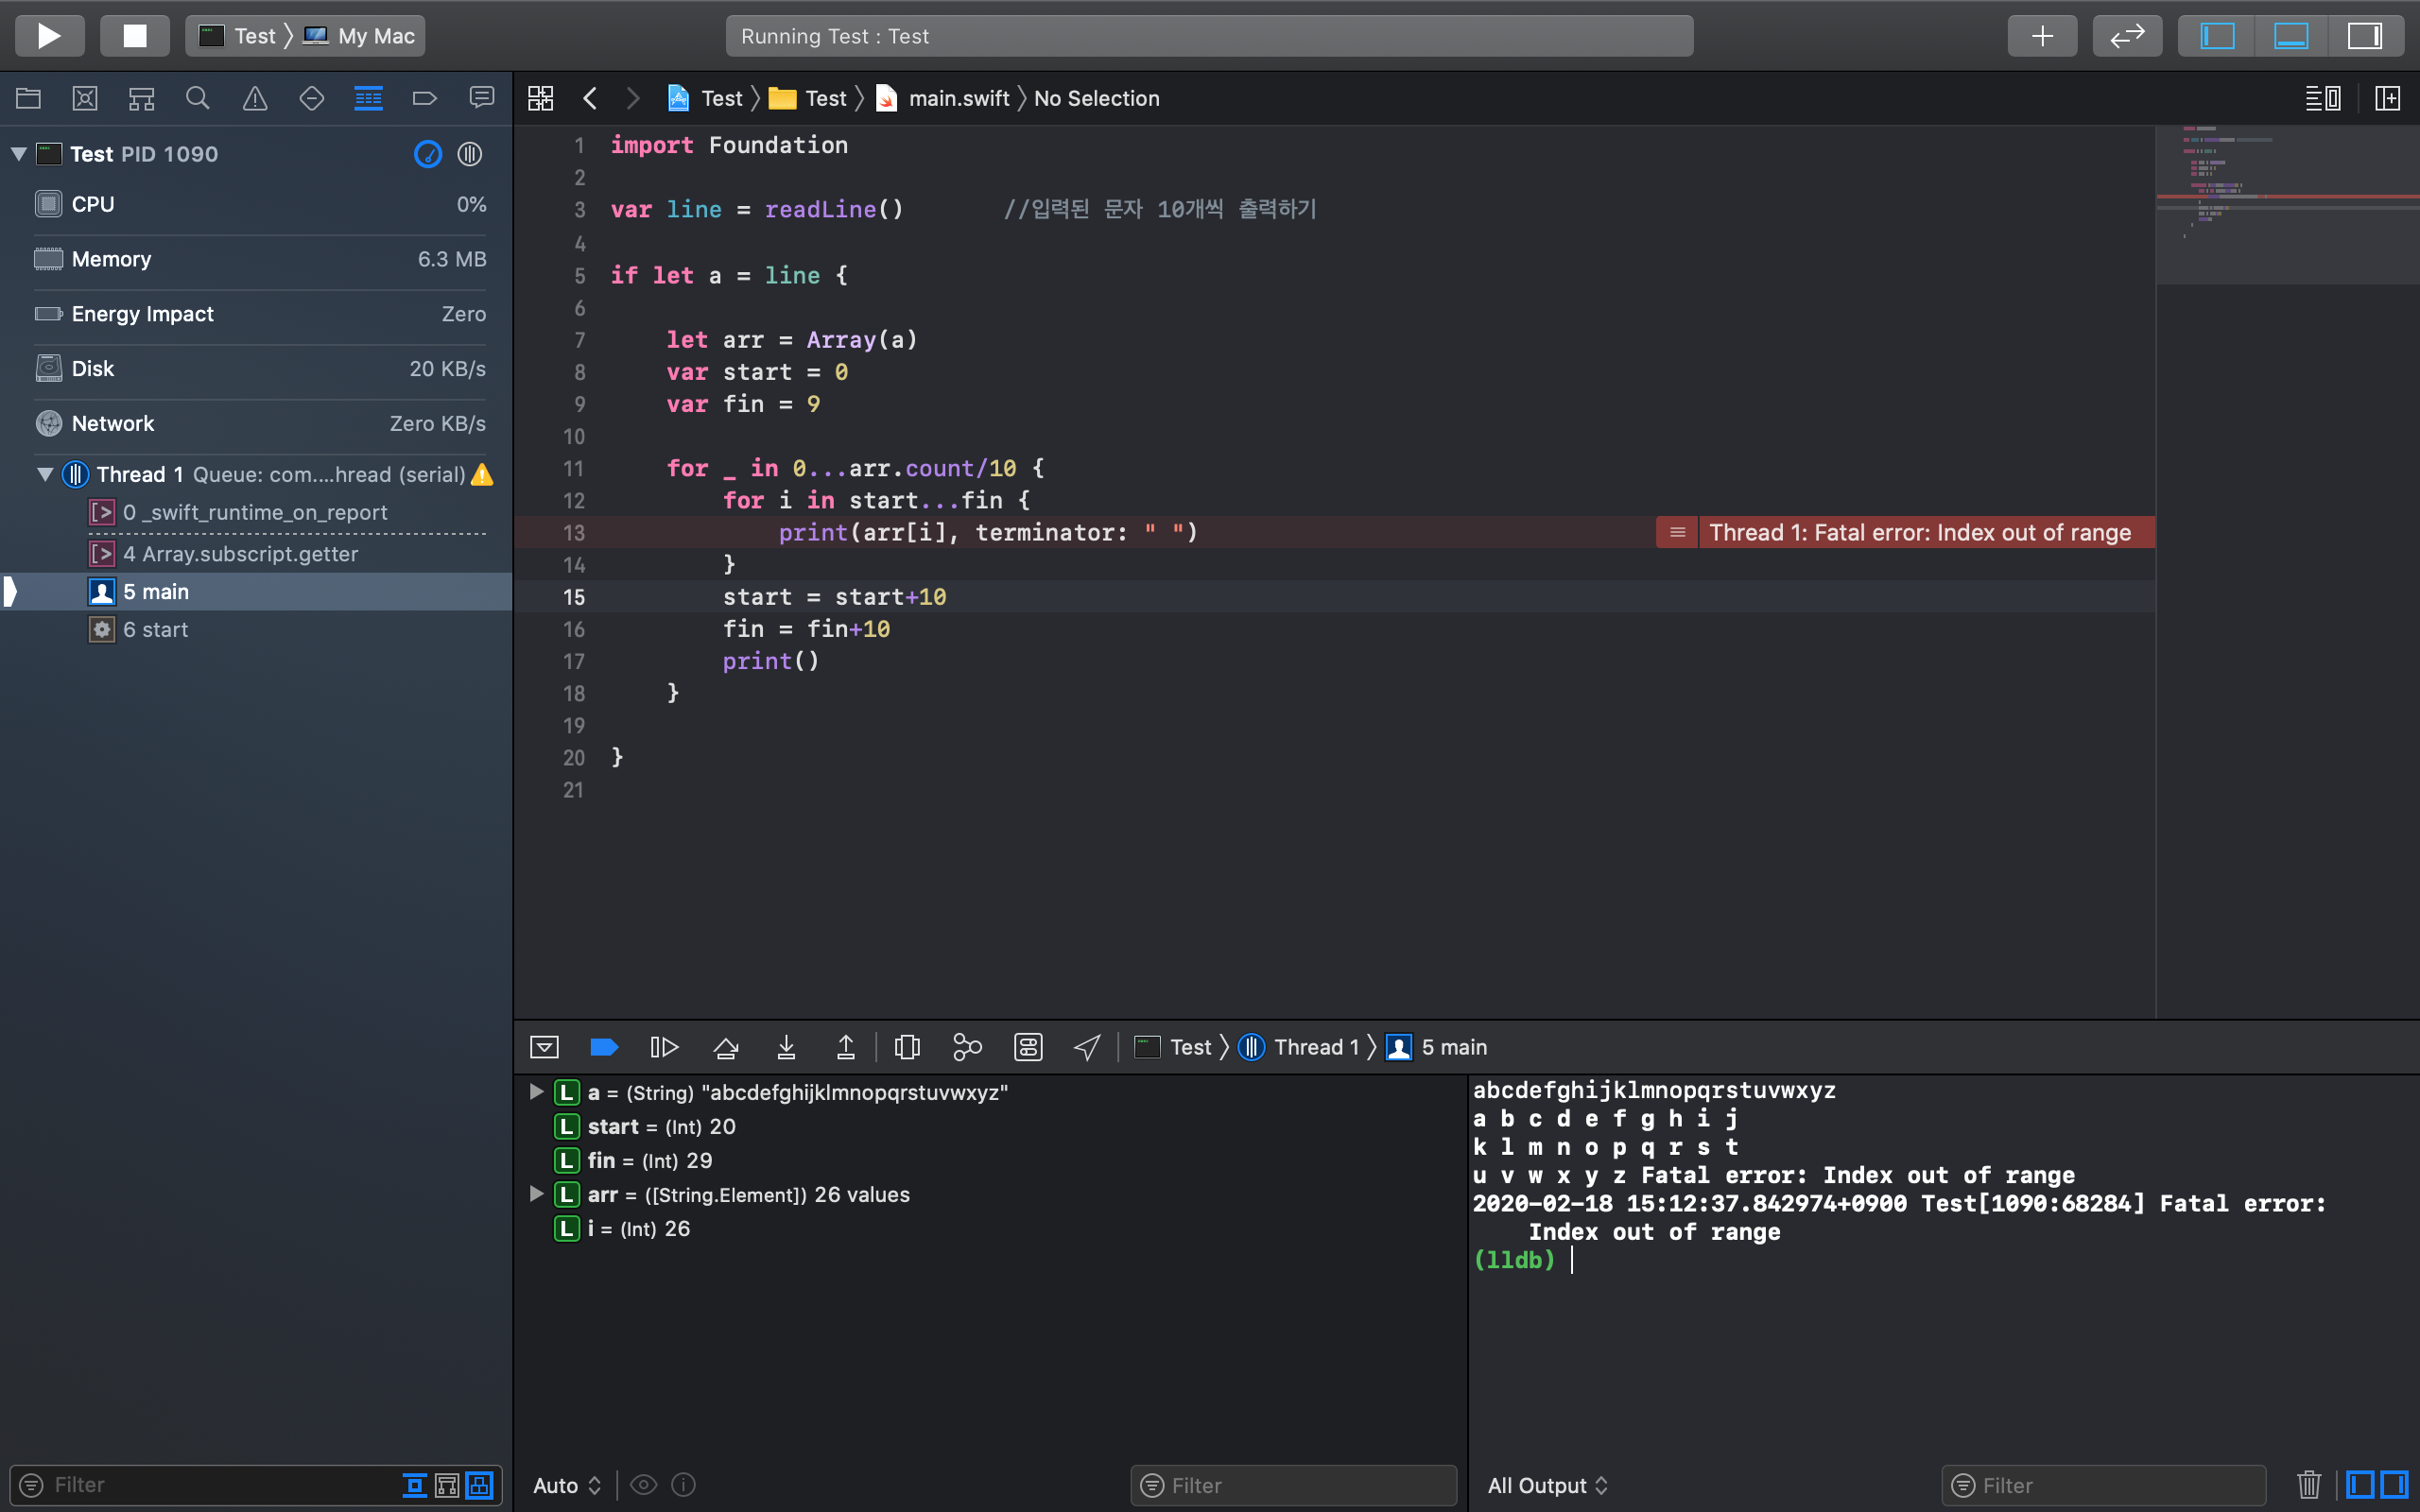This screenshot has height=1512, width=2420.
Task: Click Continue program execution button
Action: pyautogui.click(x=664, y=1047)
